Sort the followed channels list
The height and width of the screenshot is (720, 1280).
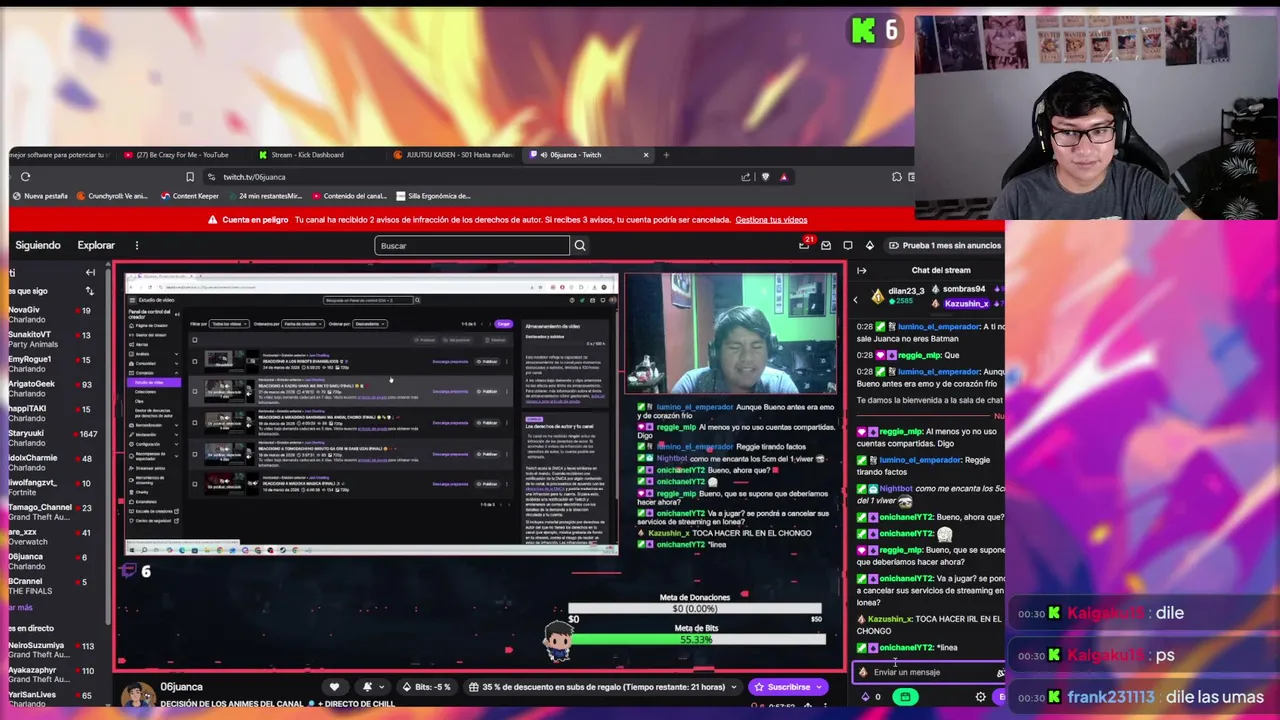(x=90, y=291)
